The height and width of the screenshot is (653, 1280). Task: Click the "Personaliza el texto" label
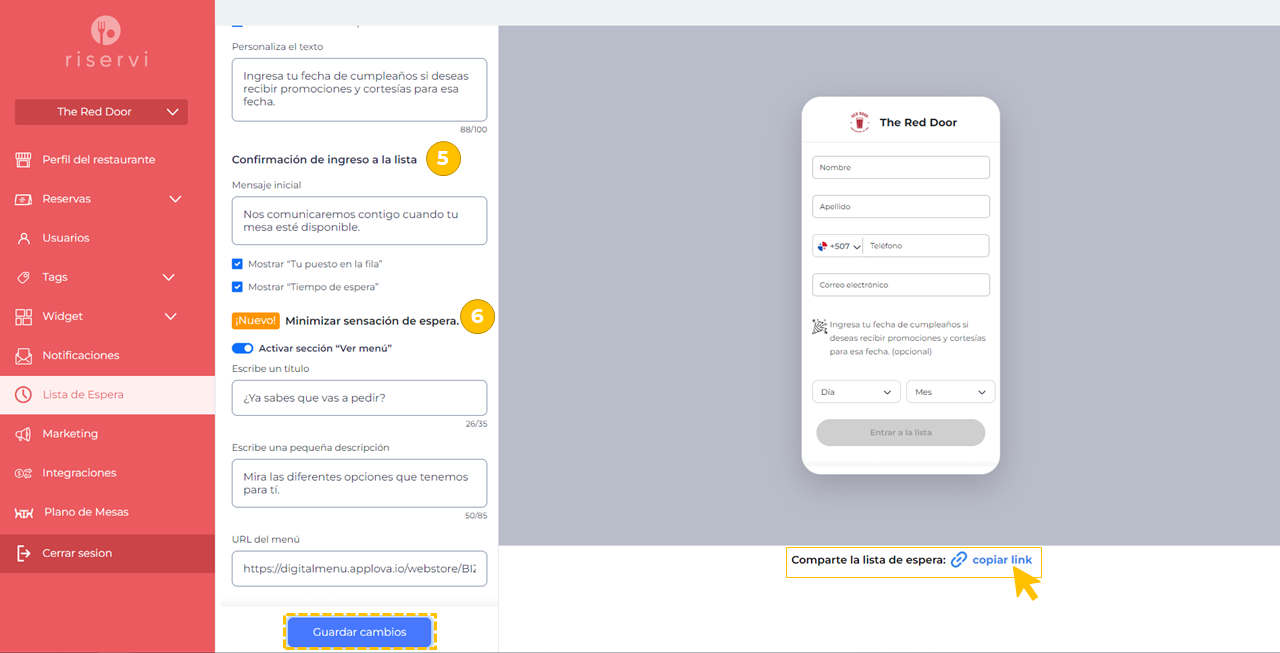[x=277, y=47]
